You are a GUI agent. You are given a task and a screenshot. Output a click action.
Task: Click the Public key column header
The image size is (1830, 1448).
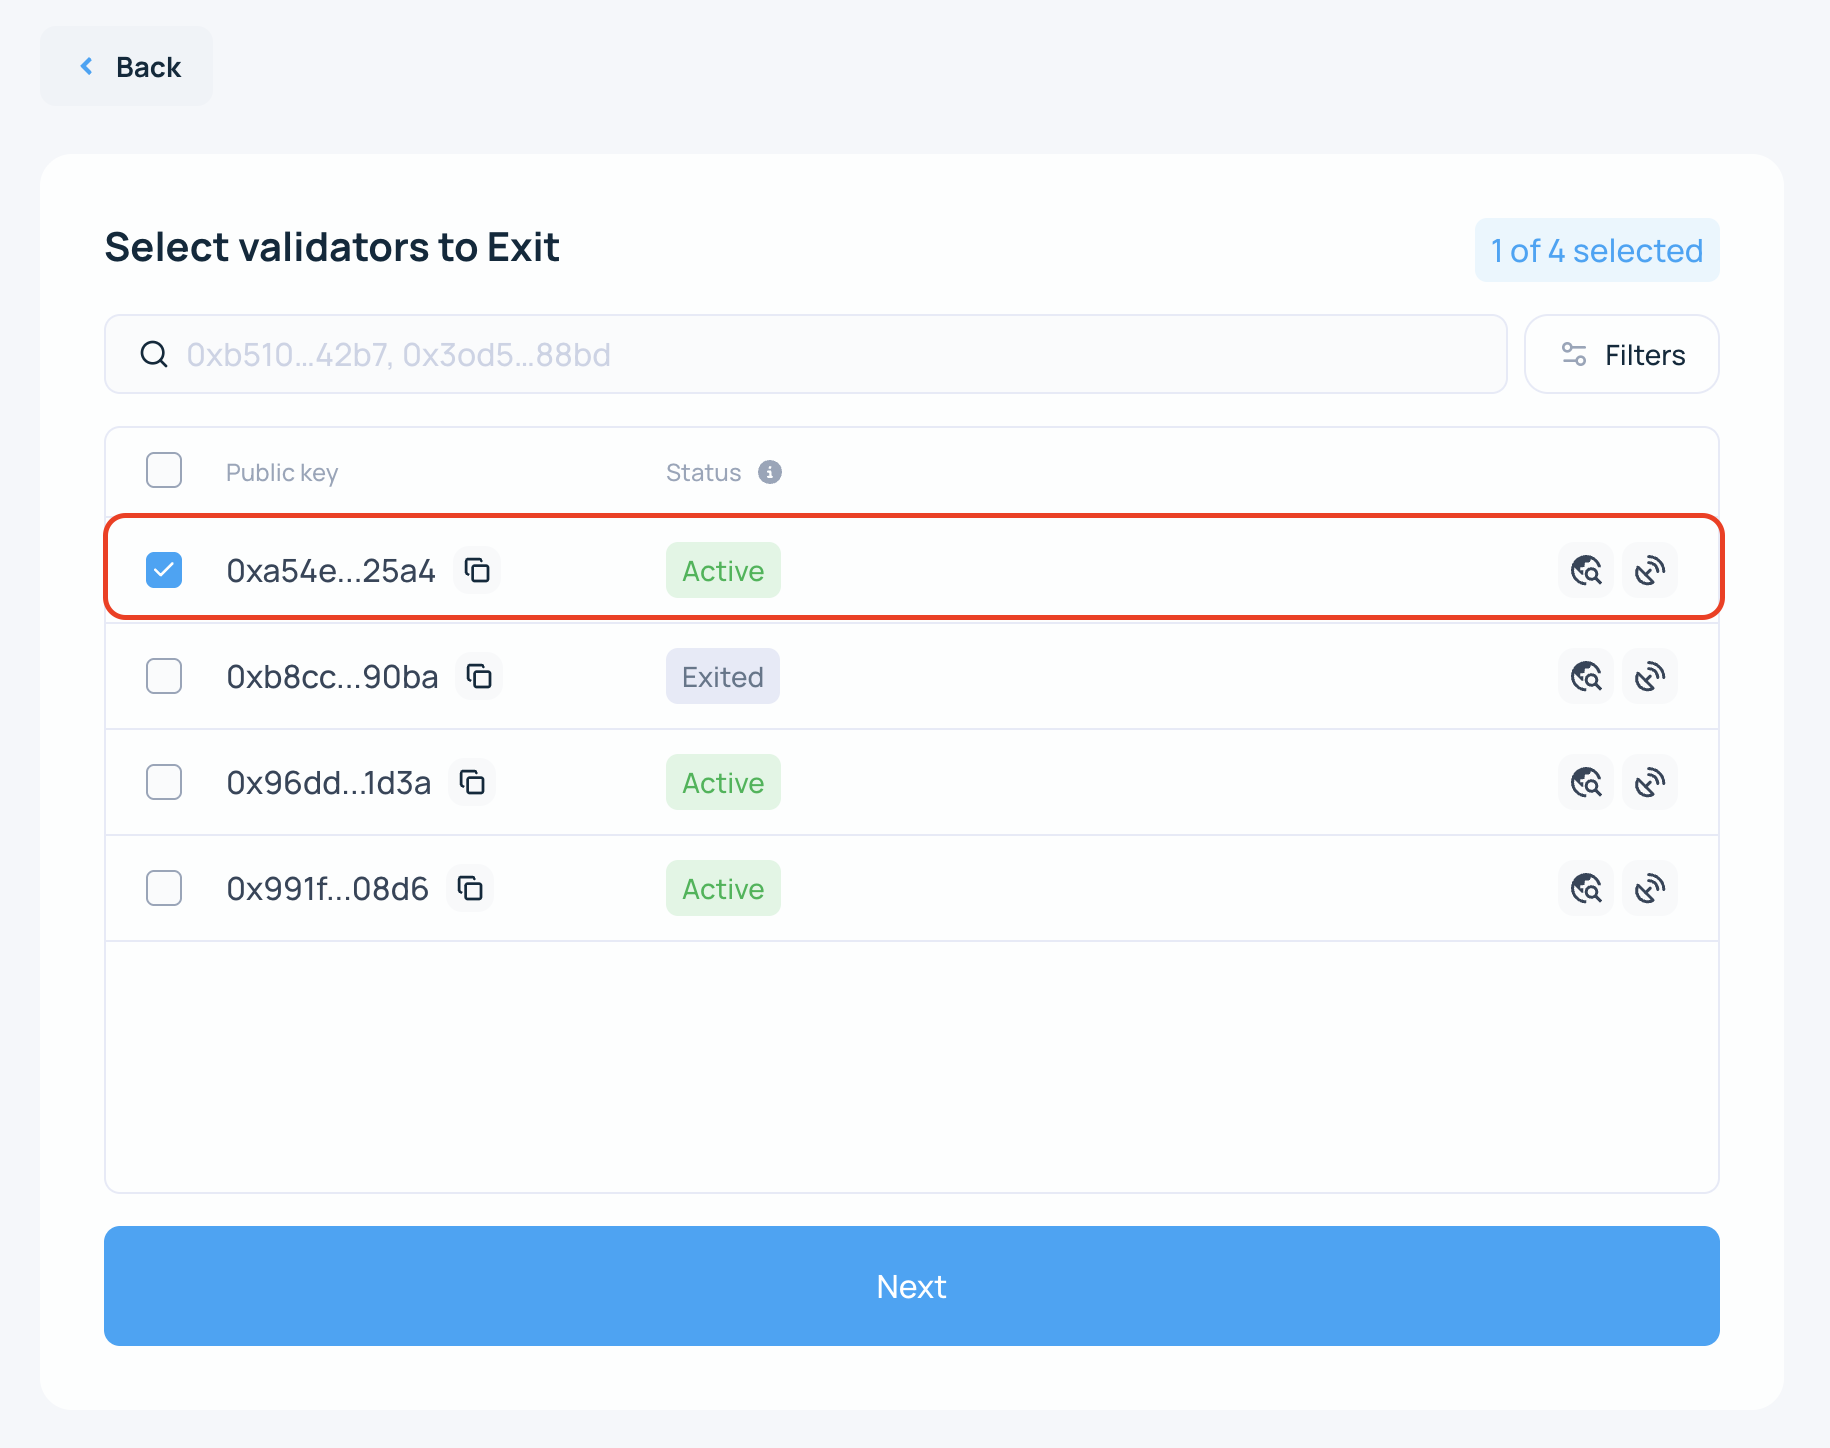pos(282,472)
